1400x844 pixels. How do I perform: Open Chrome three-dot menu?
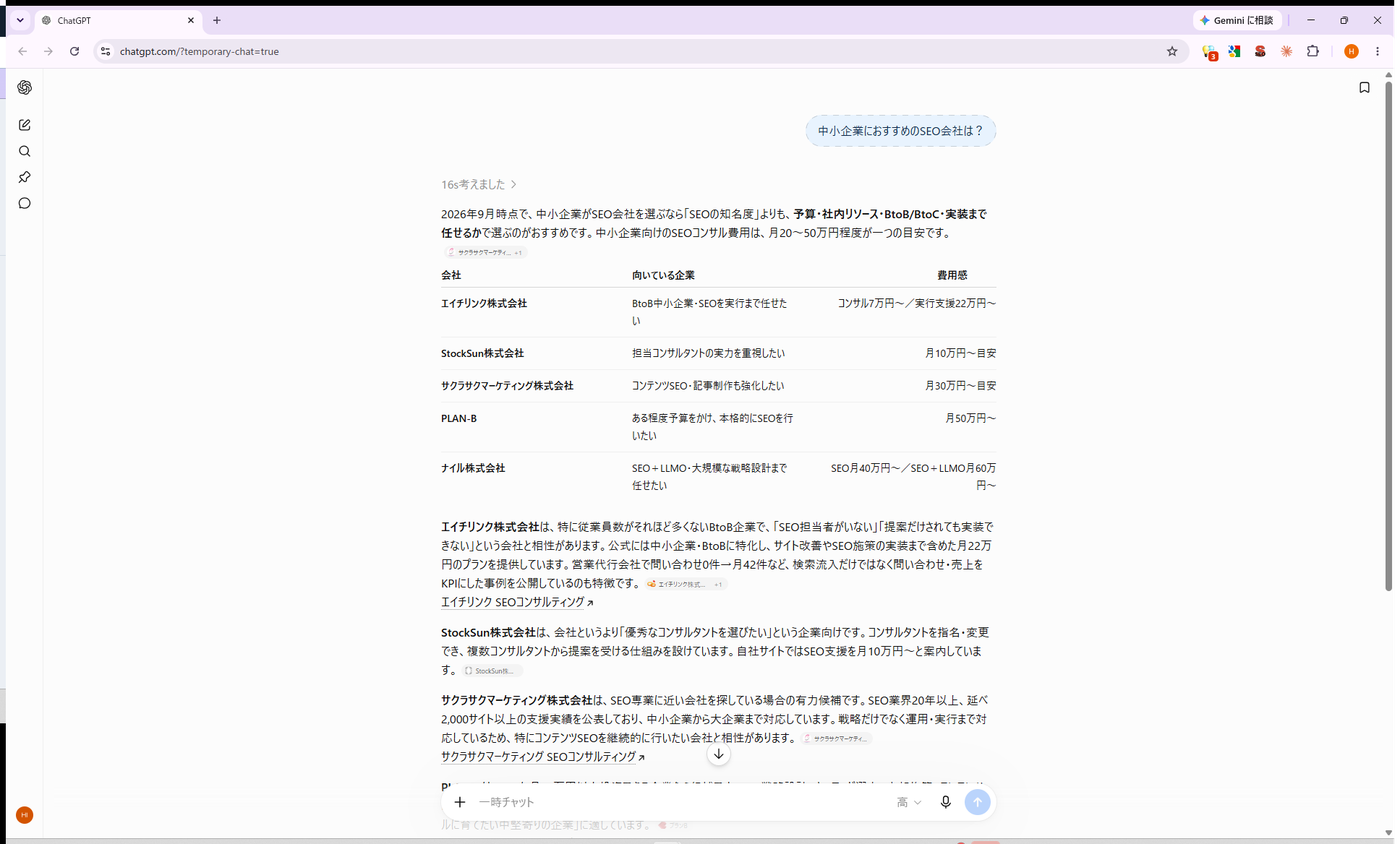click(1377, 51)
